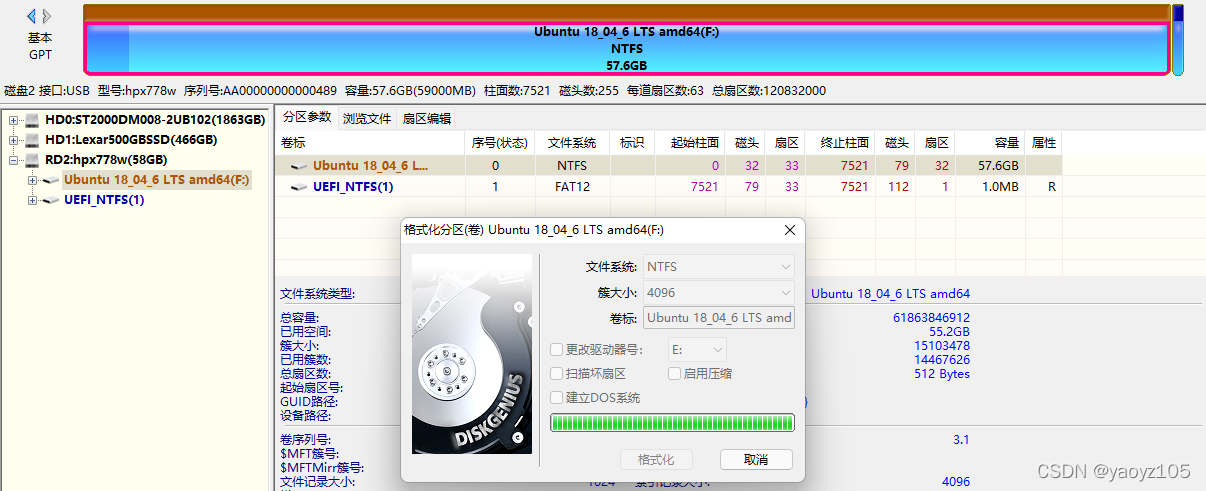Click the blue Ubuntu 18_04_6 LTS amd64 label value
1206x491 pixels.
point(890,294)
